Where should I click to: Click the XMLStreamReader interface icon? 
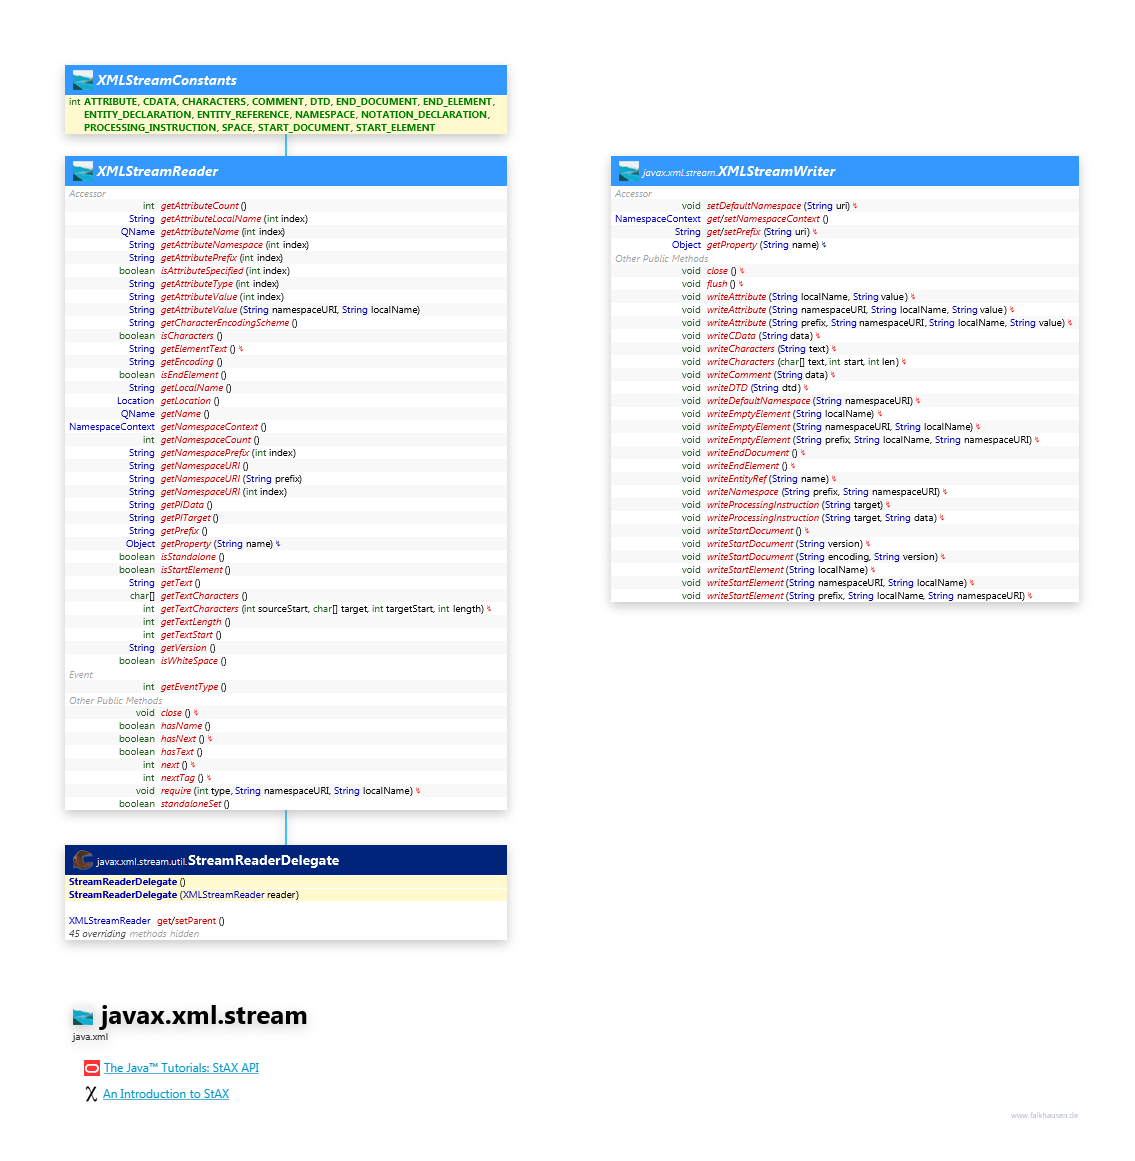[83, 171]
